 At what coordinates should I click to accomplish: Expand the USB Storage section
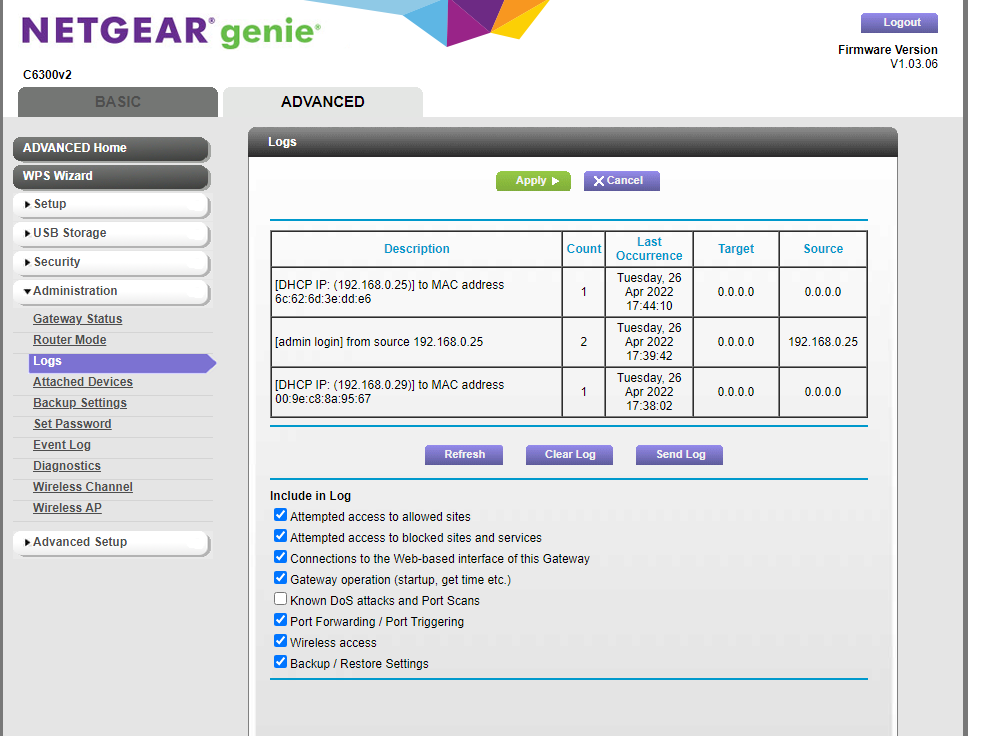coord(110,233)
